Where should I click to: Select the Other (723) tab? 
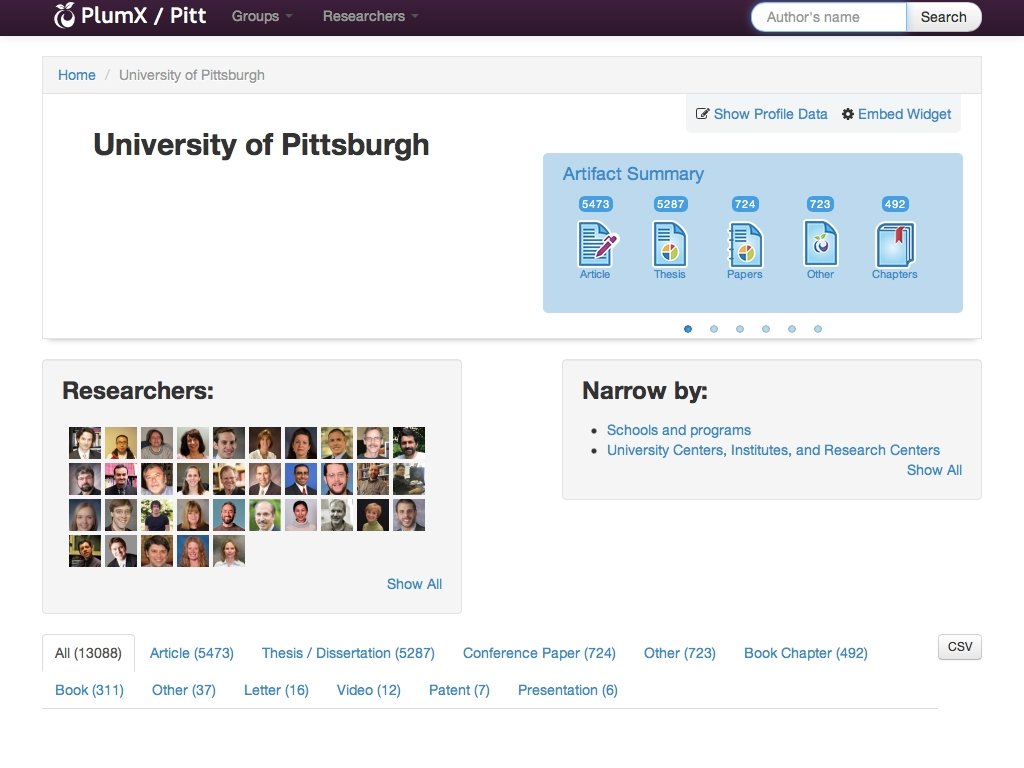[679, 653]
